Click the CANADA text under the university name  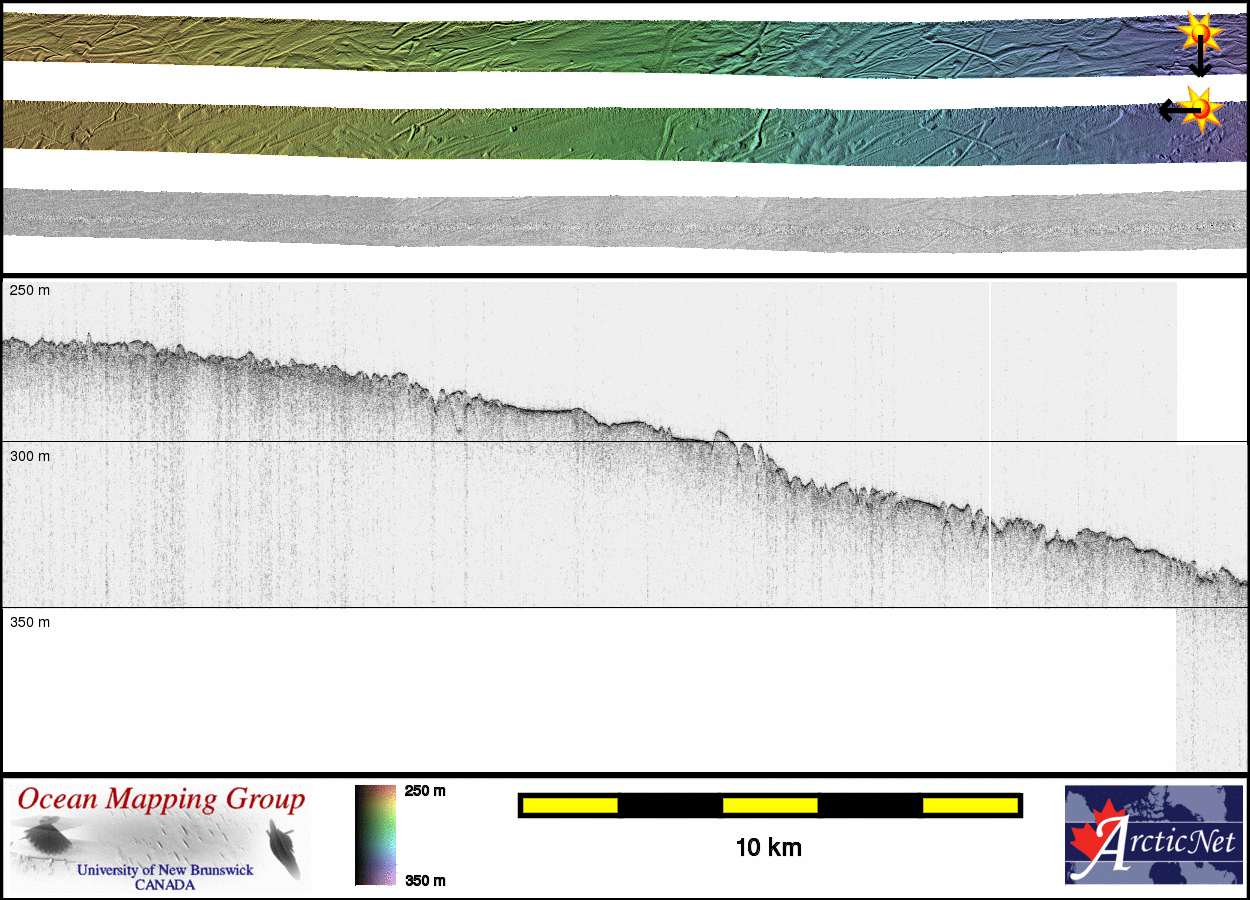pyautogui.click(x=165, y=885)
